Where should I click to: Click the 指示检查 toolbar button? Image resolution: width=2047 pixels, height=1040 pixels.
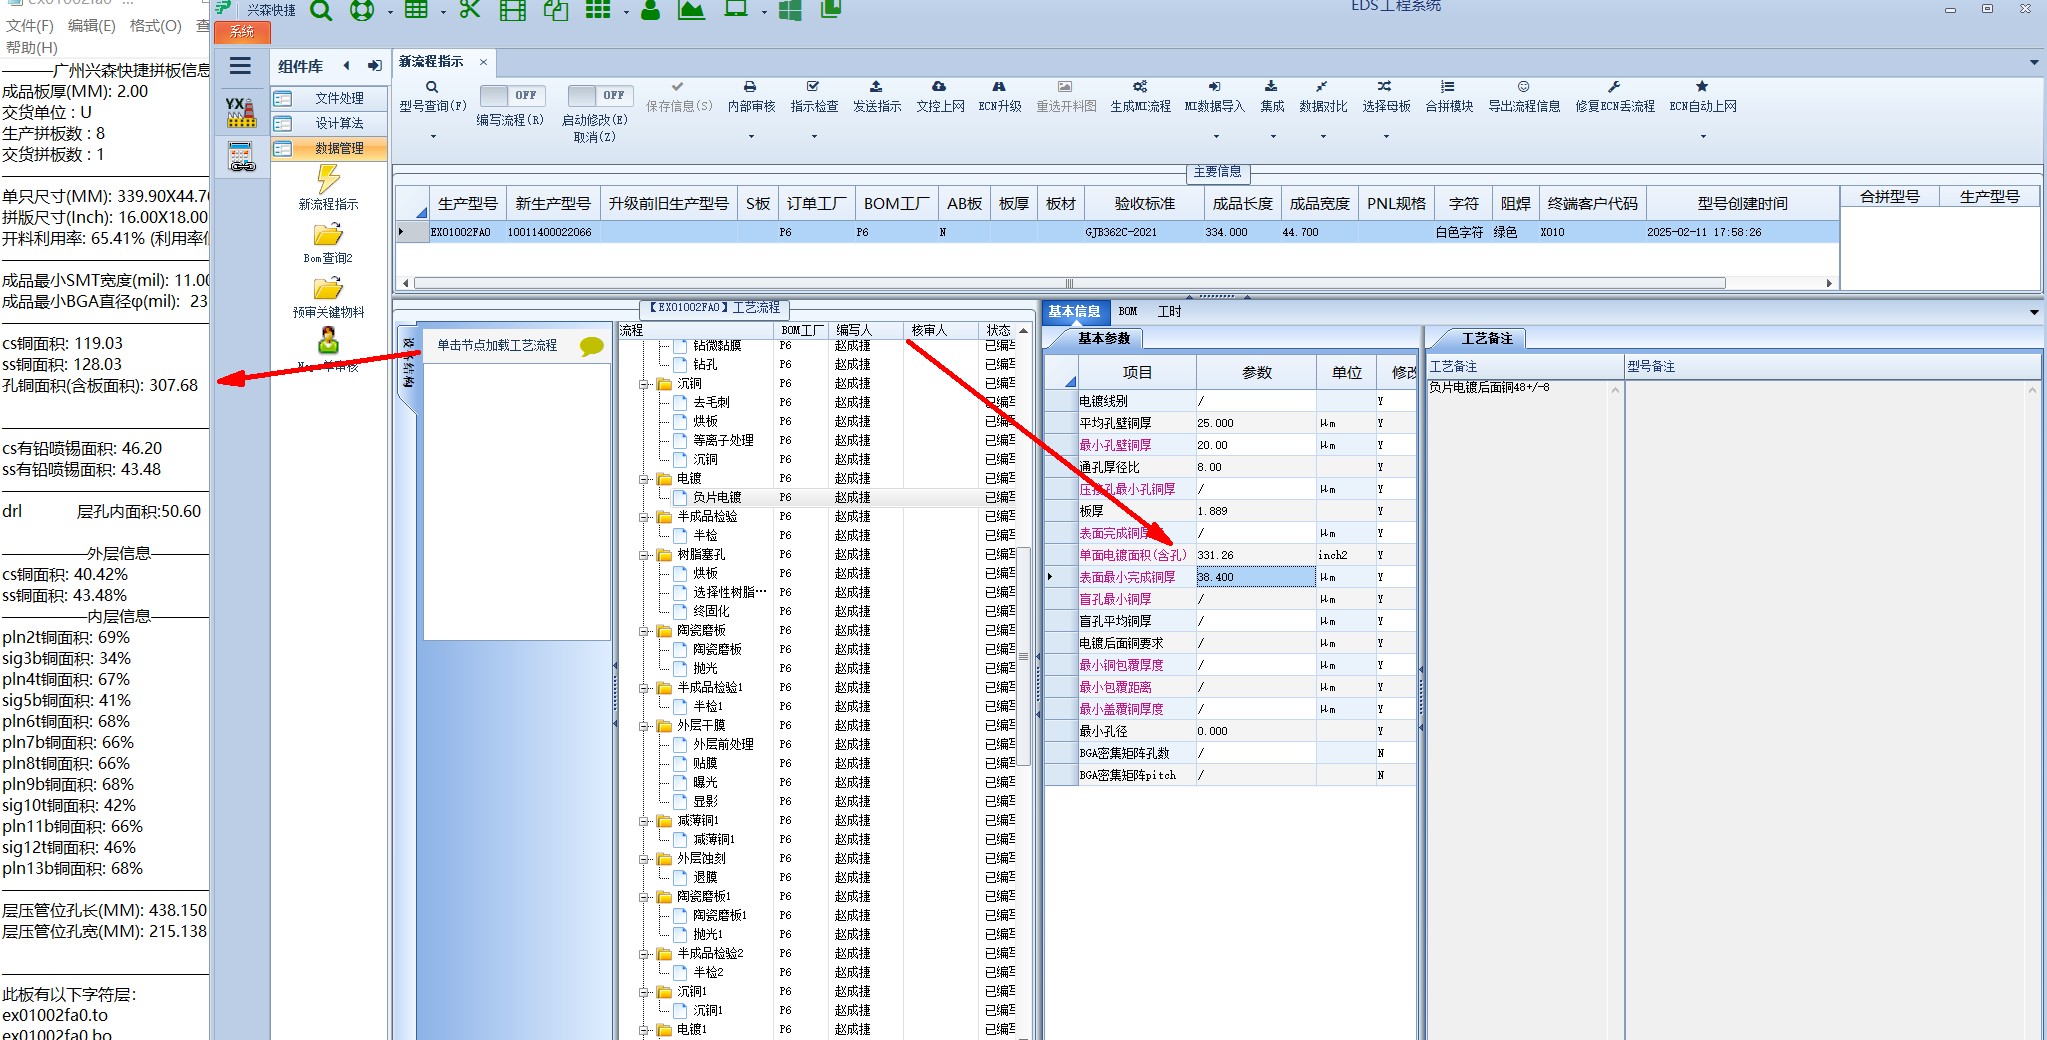click(x=814, y=96)
